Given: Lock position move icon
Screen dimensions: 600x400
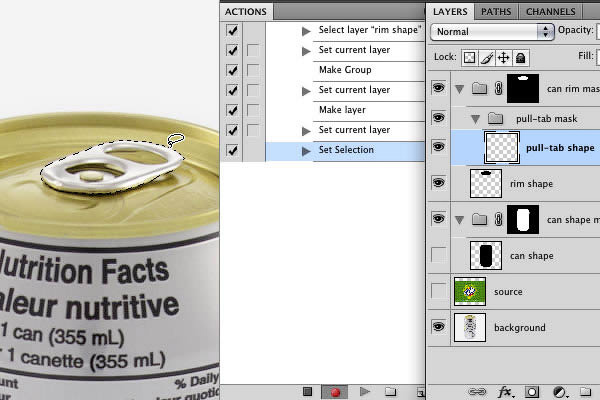Looking at the screenshot, I should [x=503, y=58].
